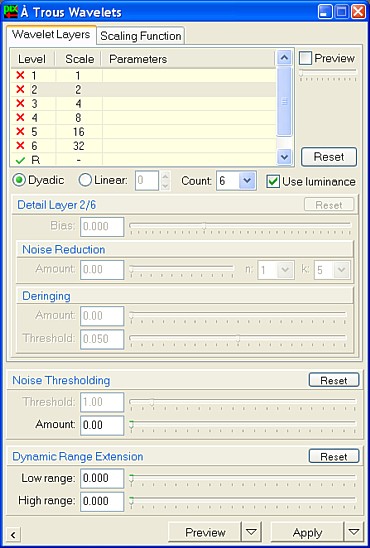
Task: Click the Bias input field
Action: pyautogui.click(x=102, y=226)
